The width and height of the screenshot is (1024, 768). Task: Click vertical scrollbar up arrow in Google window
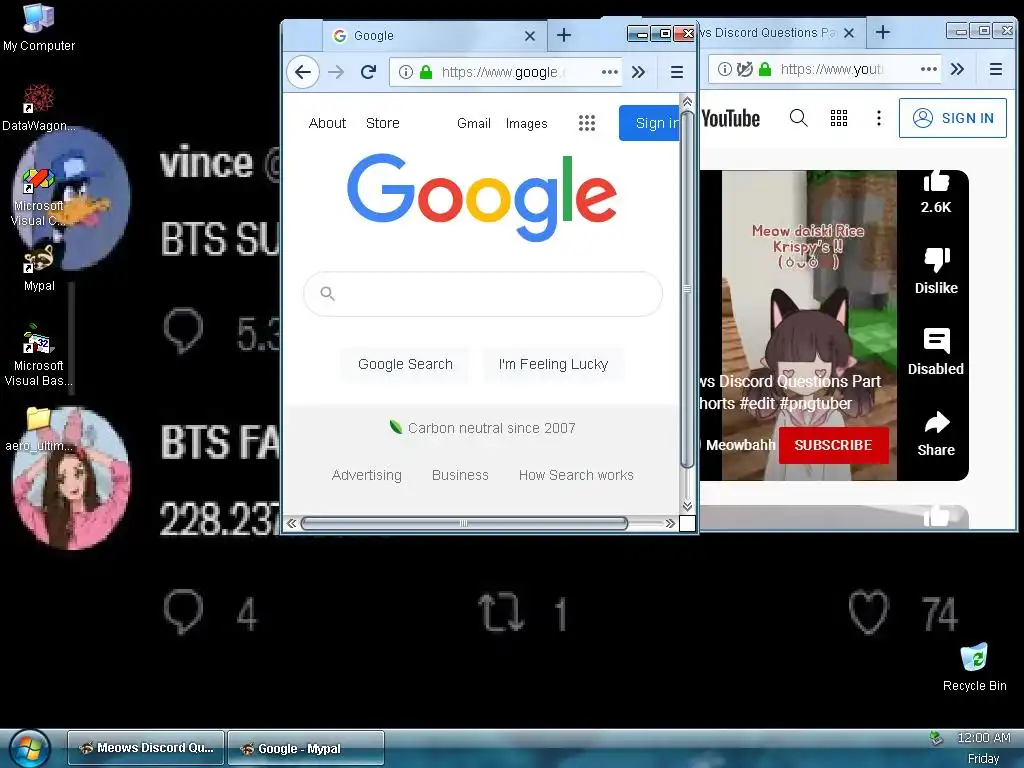(687, 101)
